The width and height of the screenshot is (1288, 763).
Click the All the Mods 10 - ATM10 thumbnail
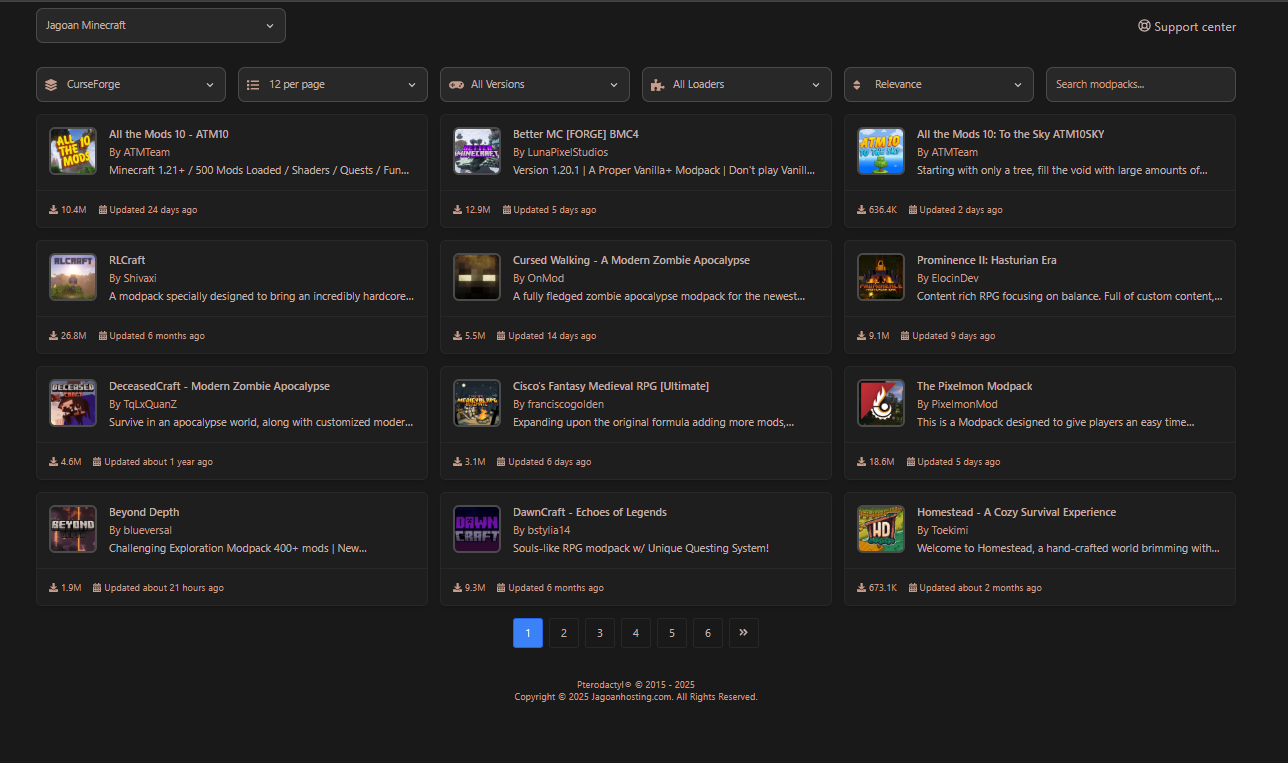click(73, 151)
